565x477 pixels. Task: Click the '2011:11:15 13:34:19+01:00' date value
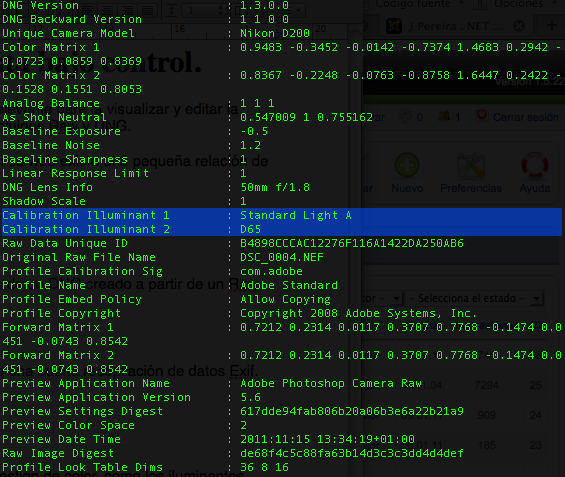point(327,439)
